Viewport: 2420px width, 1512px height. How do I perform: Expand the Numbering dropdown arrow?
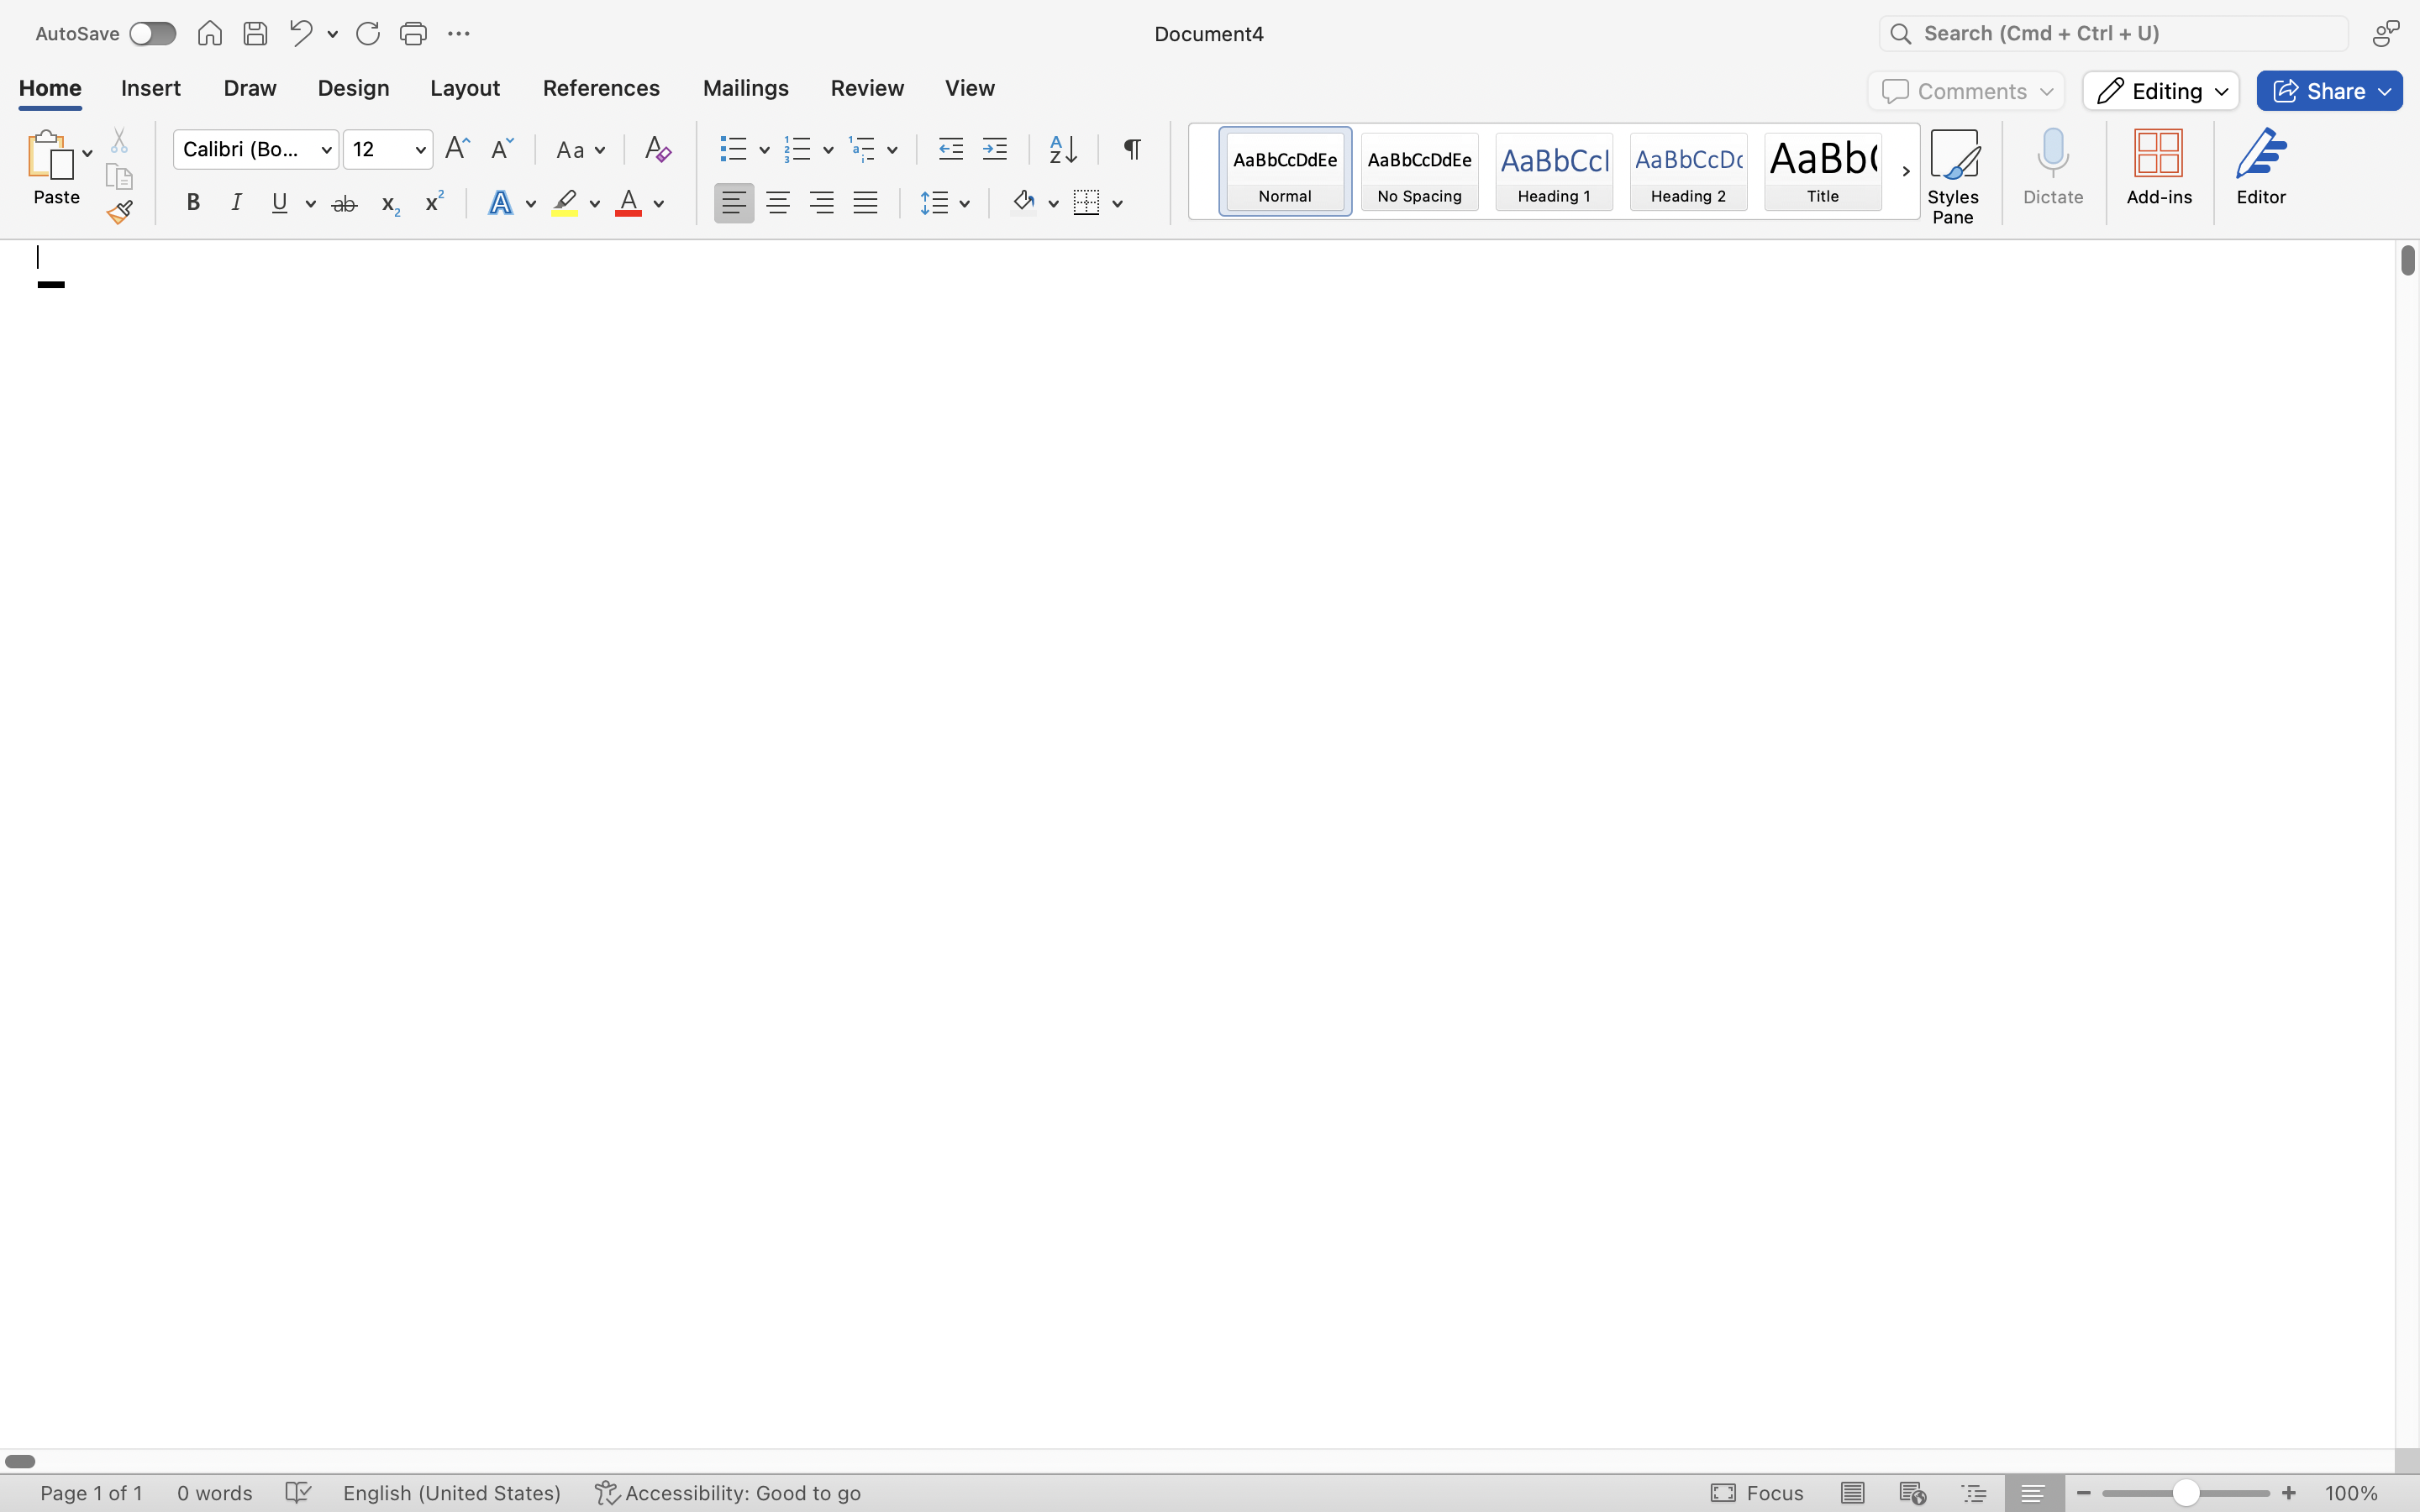(828, 150)
